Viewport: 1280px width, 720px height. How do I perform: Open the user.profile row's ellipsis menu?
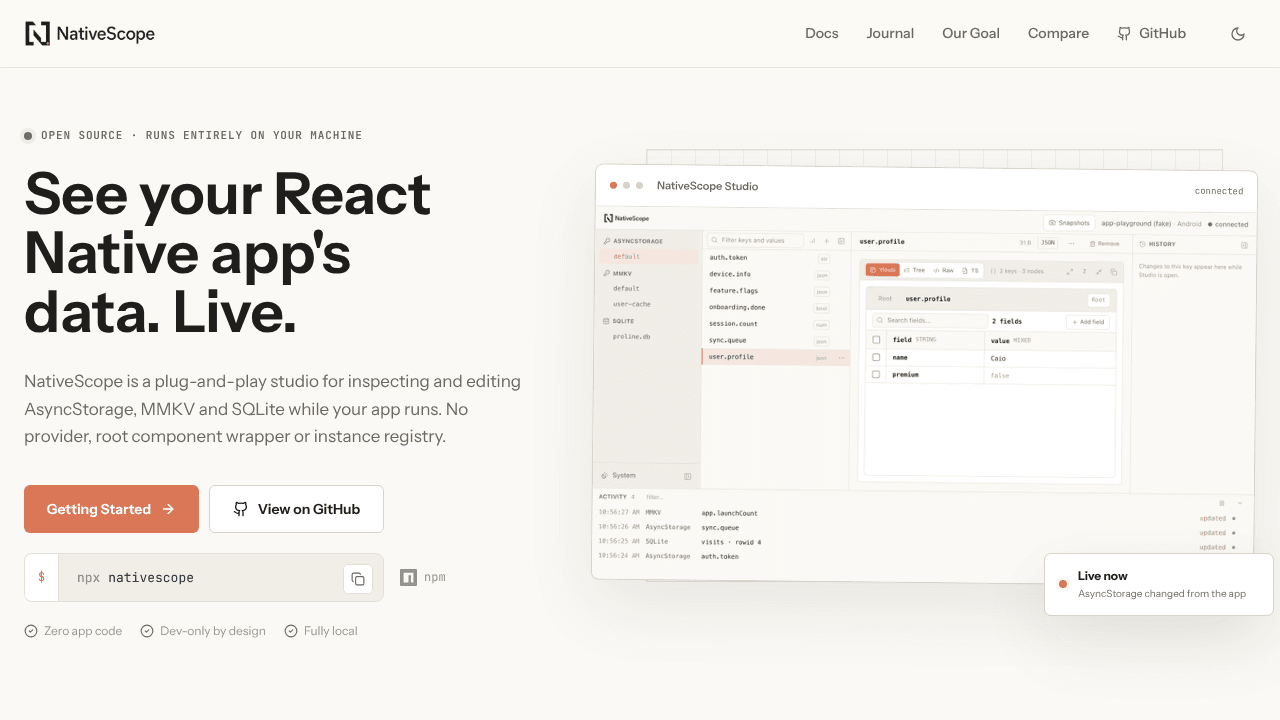coord(841,358)
